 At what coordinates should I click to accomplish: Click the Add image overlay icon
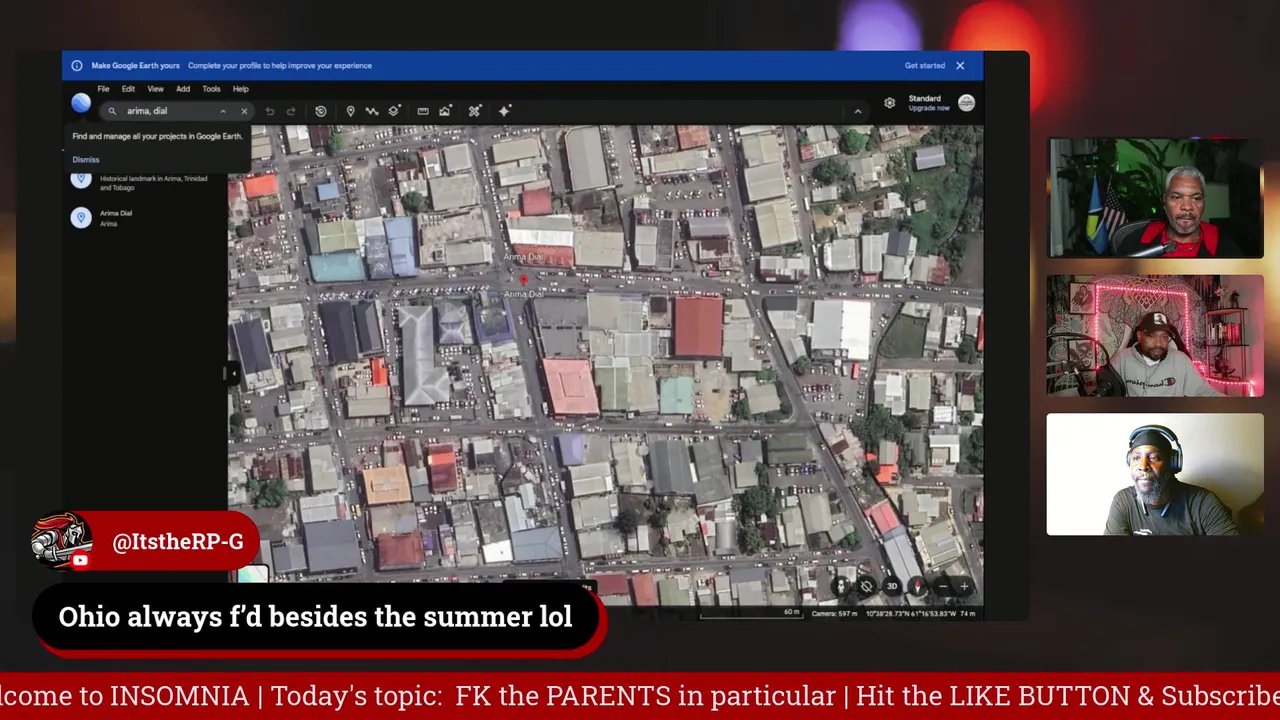pos(445,111)
